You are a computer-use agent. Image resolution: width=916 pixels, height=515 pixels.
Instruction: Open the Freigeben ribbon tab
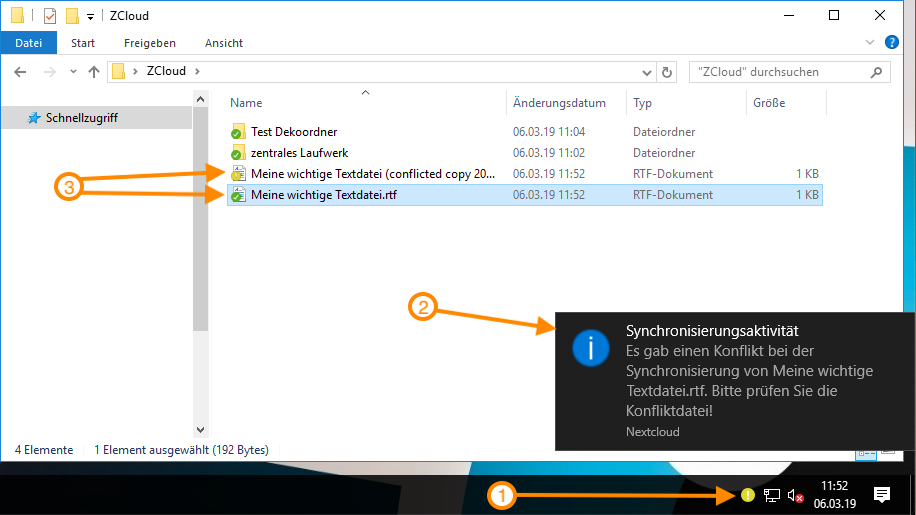click(150, 43)
